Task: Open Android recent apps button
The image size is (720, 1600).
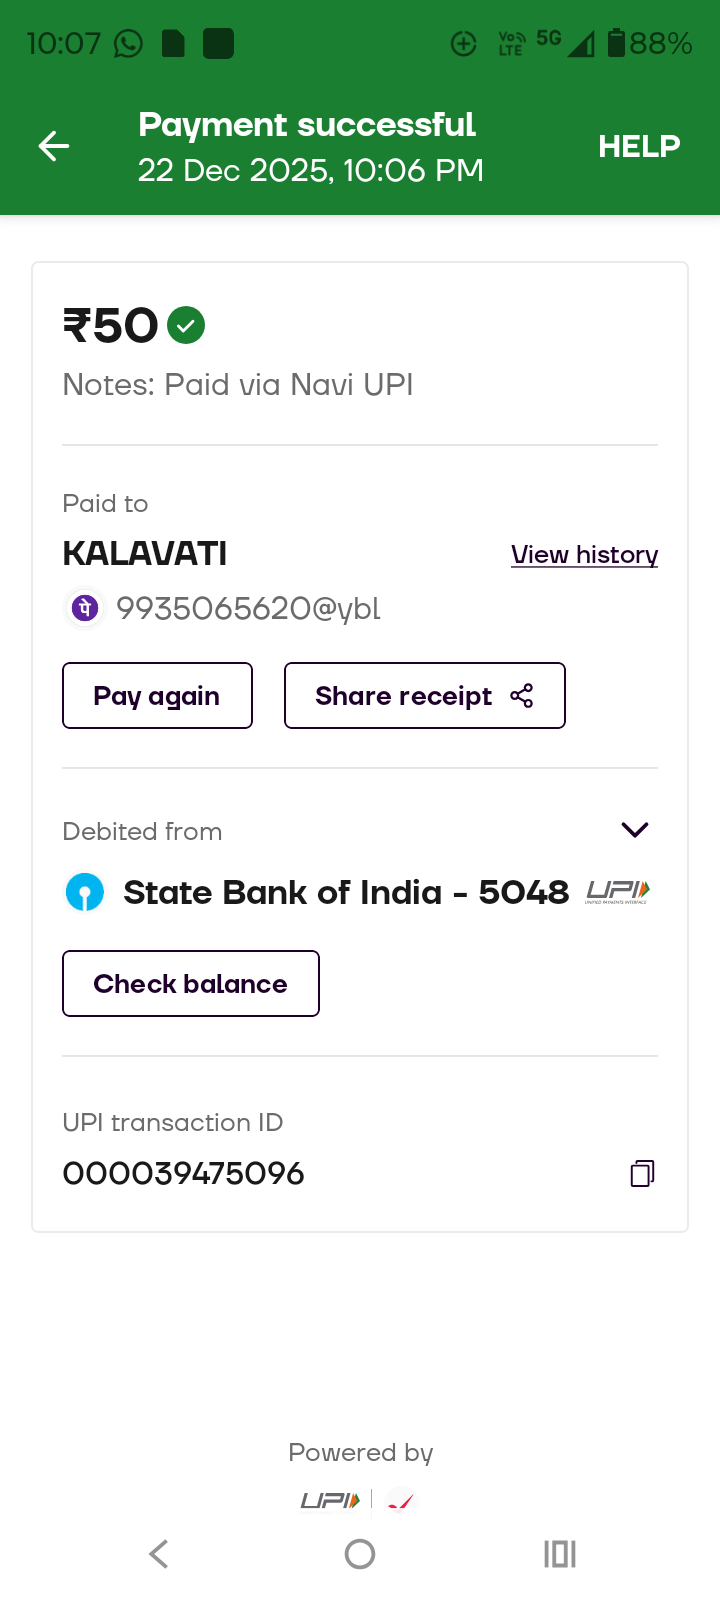Action: pyautogui.click(x=560, y=1554)
